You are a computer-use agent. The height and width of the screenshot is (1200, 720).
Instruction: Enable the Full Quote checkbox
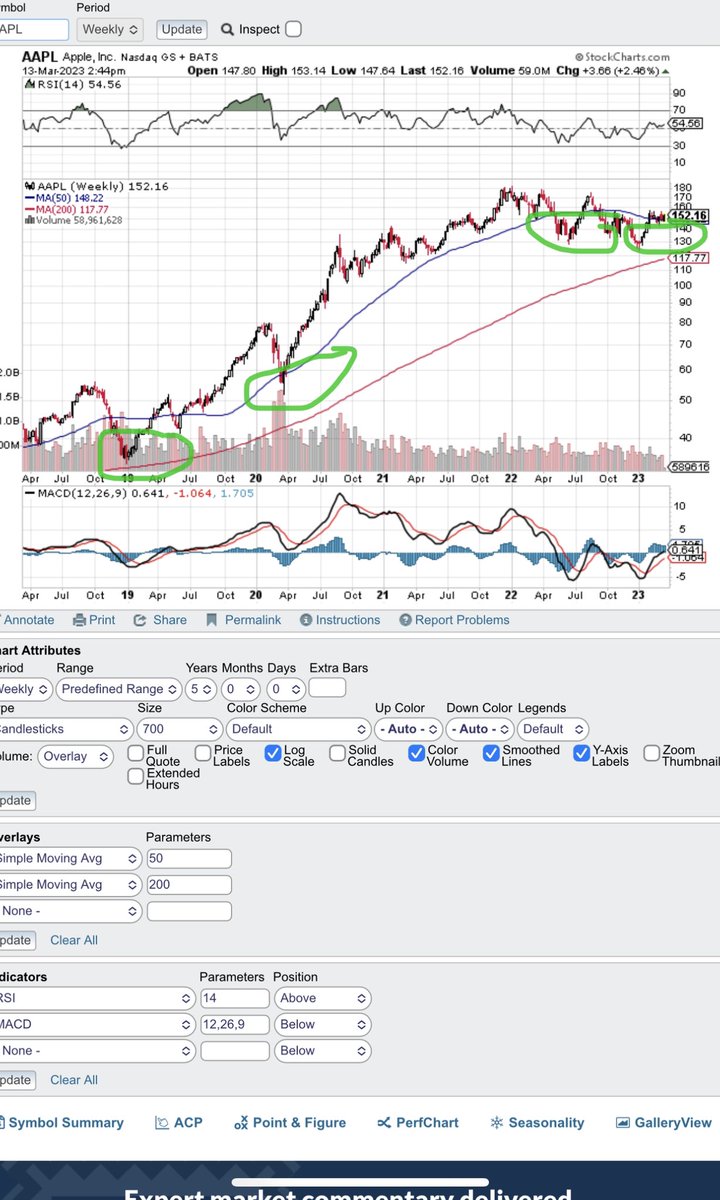(x=136, y=752)
